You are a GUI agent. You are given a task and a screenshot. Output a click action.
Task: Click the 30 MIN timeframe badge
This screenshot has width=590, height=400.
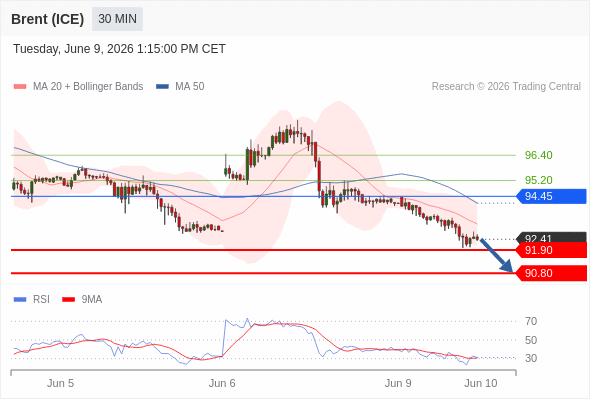click(x=117, y=19)
